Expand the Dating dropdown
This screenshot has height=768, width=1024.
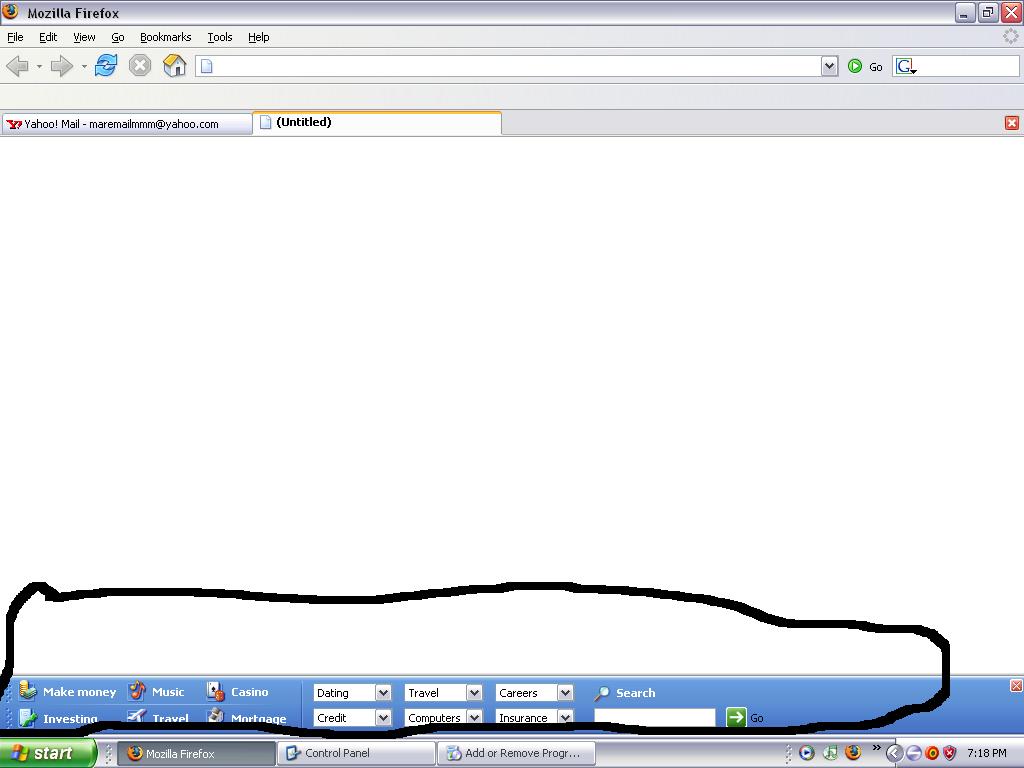click(x=383, y=693)
